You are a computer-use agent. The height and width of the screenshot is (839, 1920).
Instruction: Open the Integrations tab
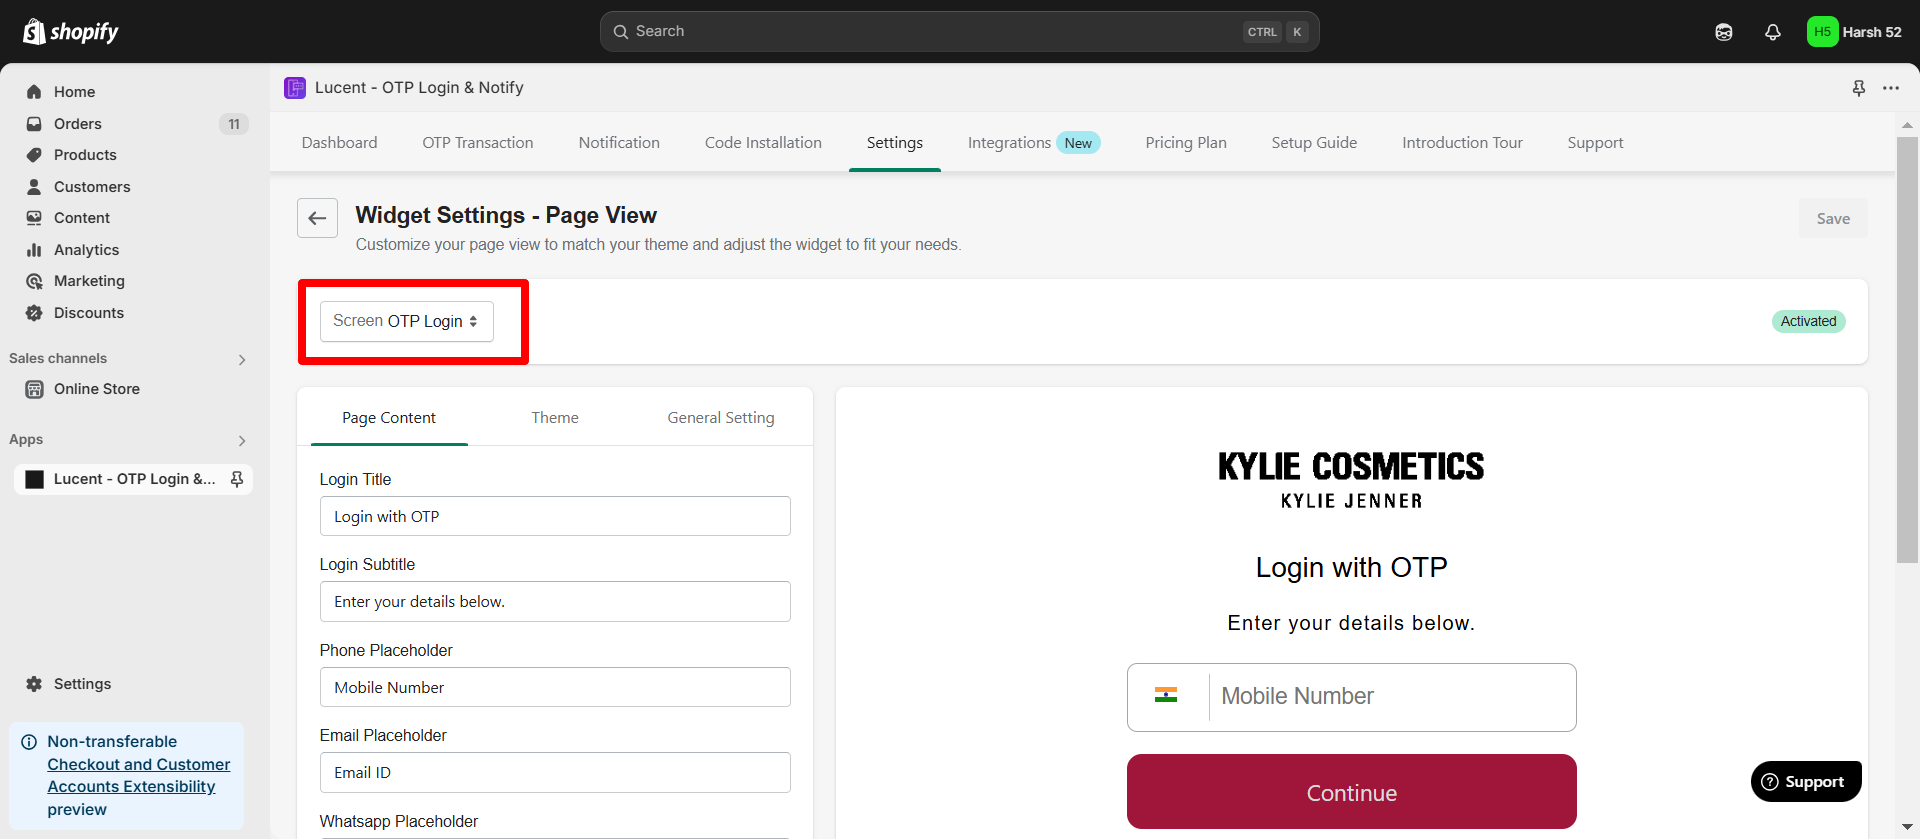pos(1034,143)
